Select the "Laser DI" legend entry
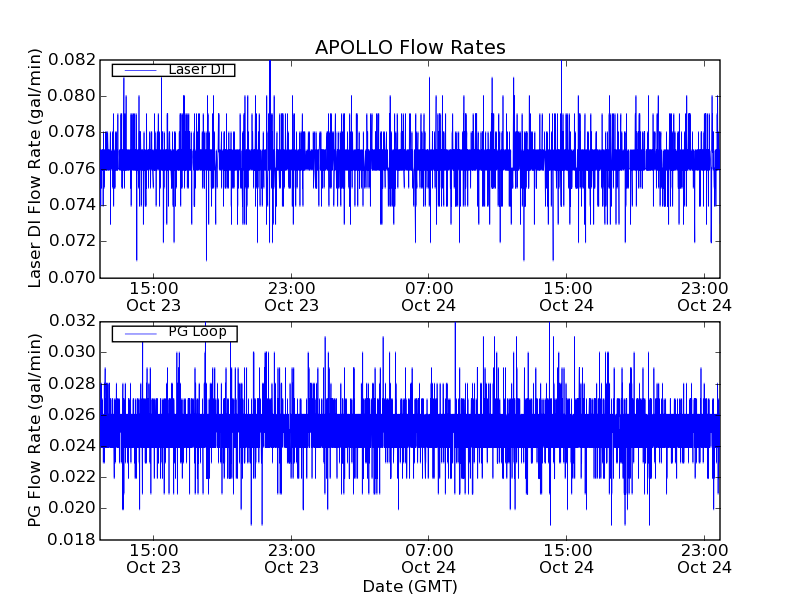The image size is (800, 600). point(173,69)
